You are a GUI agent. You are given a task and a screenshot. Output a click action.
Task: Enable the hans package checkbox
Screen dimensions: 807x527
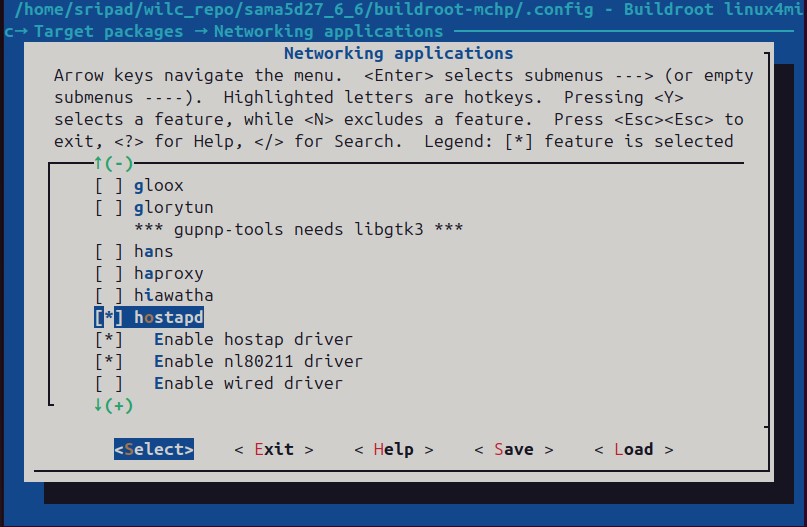click(x=108, y=252)
